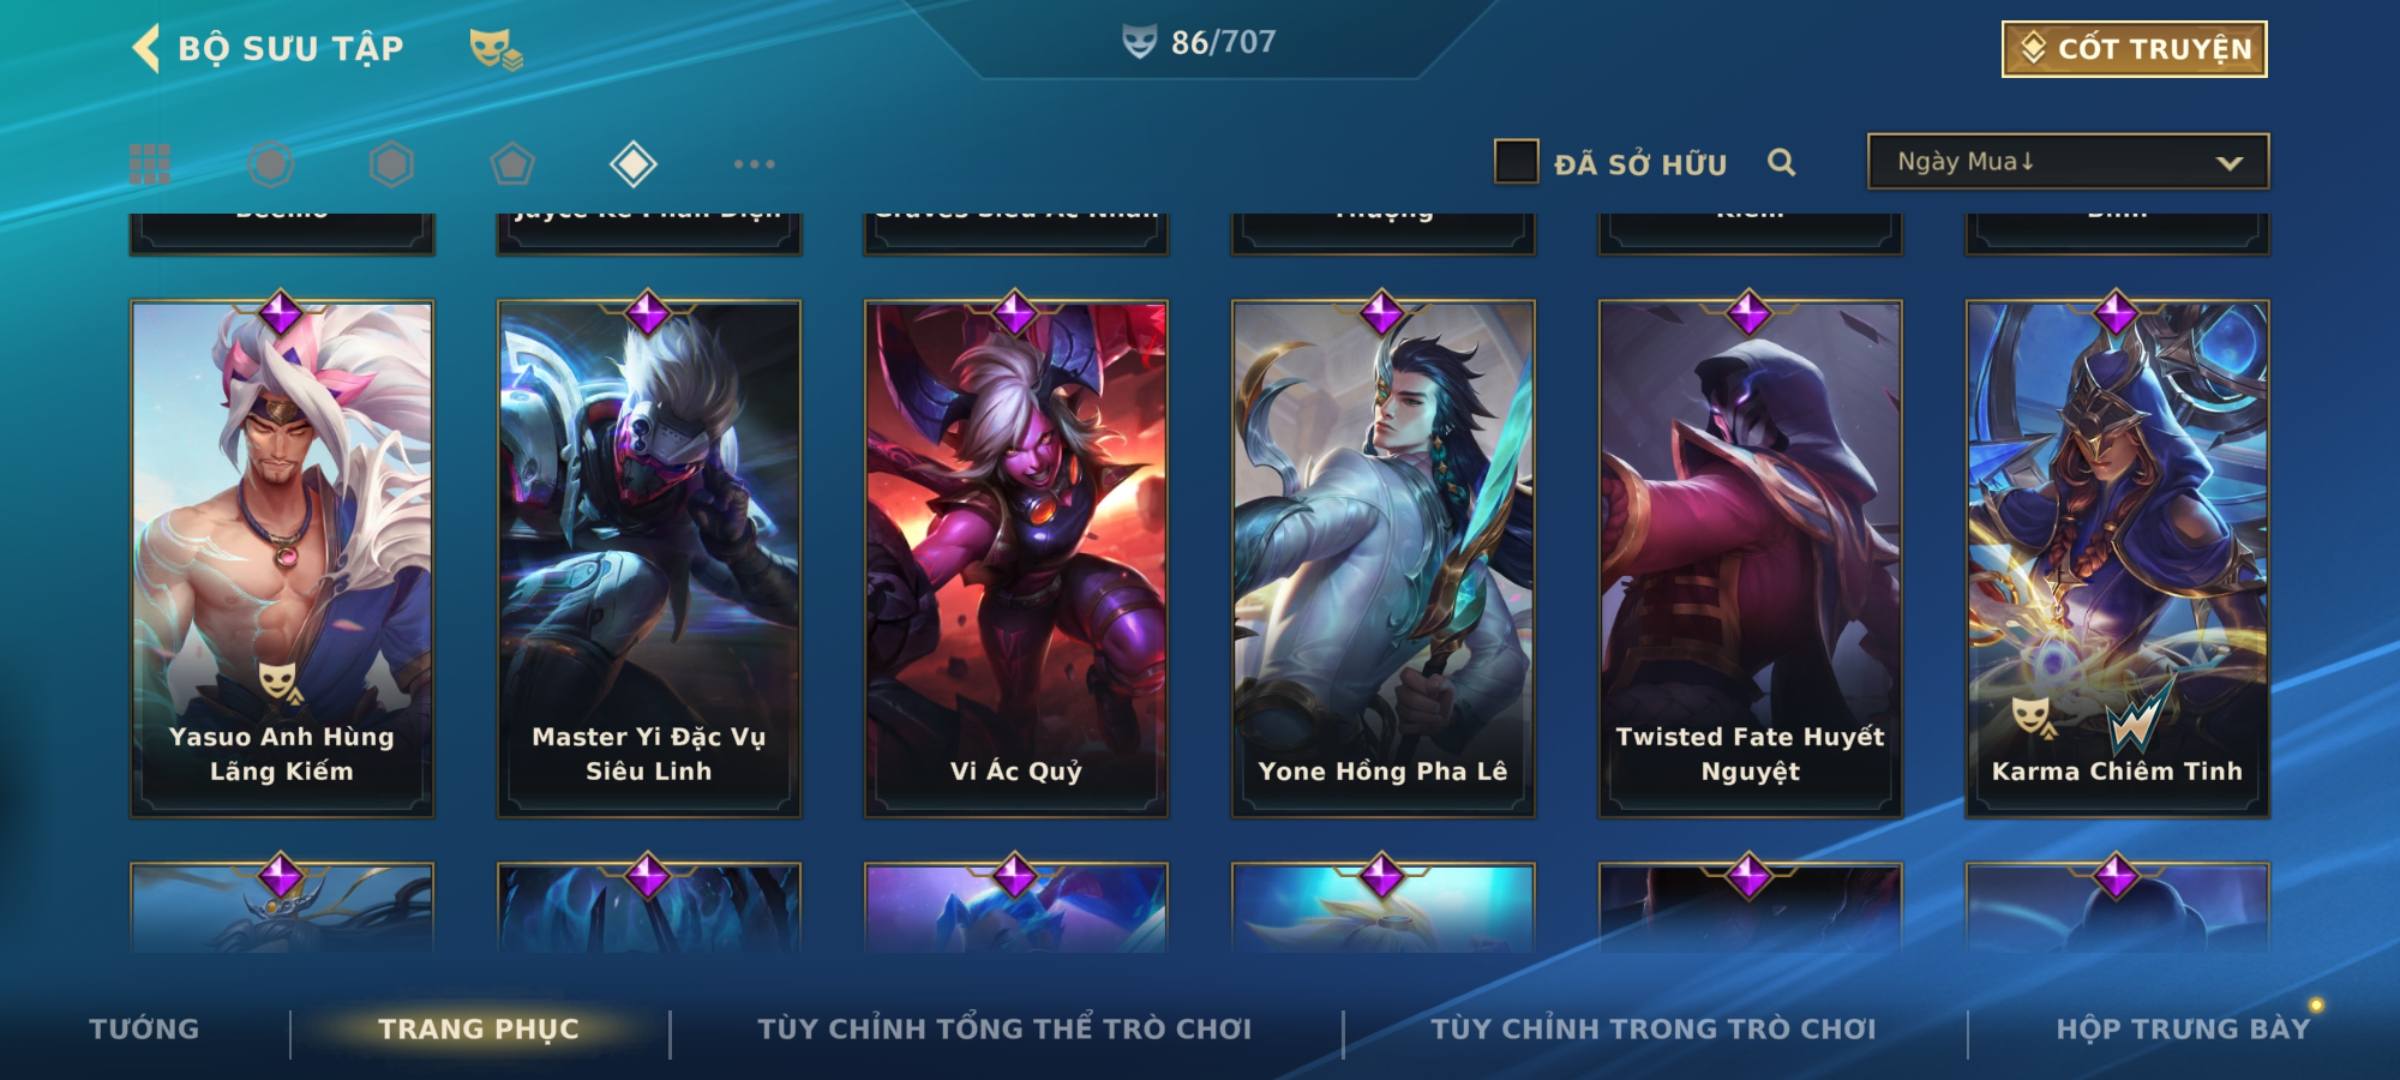Open the Vi Ác Quỷ skin card
The image size is (2400, 1080).
click(x=1016, y=558)
